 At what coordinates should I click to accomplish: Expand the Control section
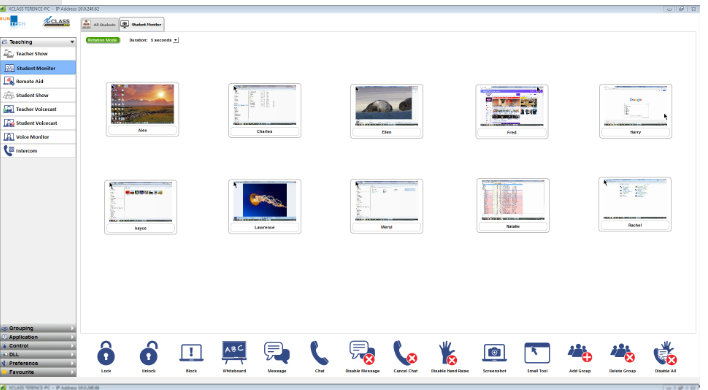coord(38,346)
